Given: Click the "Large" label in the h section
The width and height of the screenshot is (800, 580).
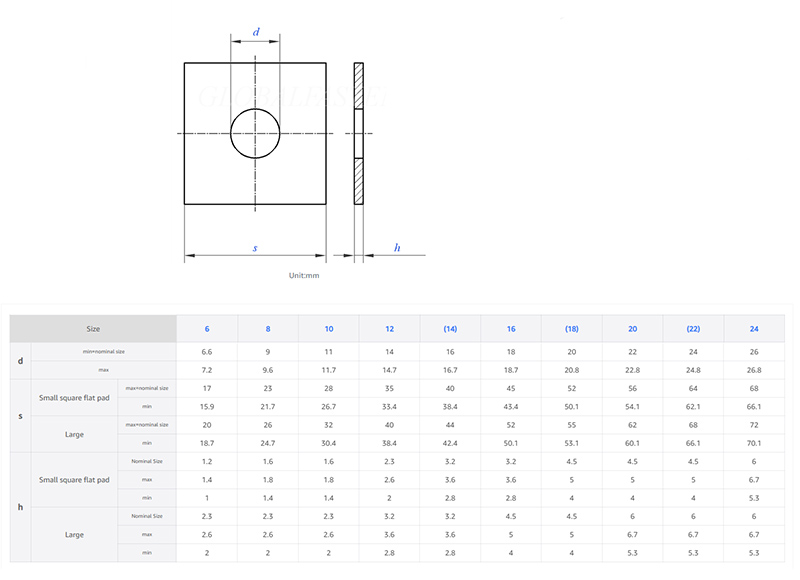Looking at the screenshot, I should (76, 534).
